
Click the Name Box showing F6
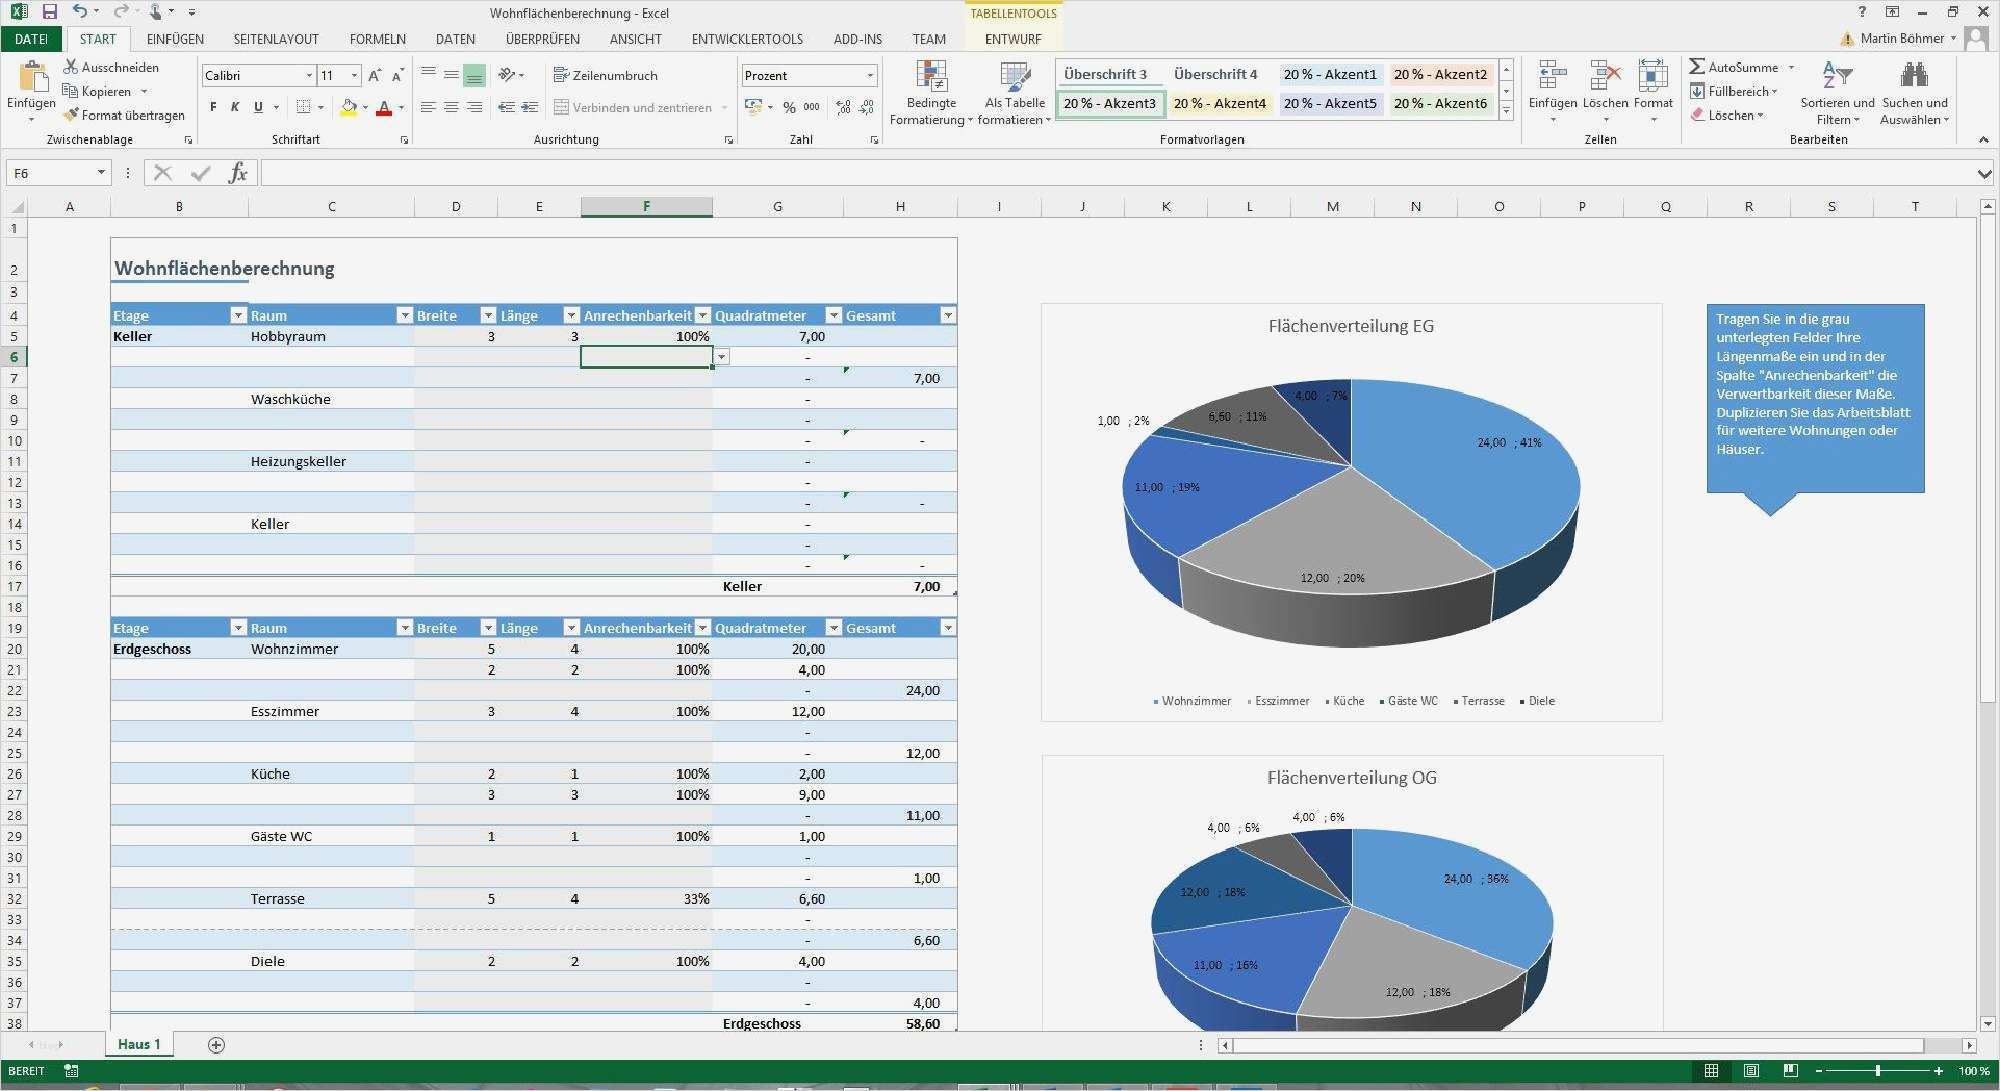[x=50, y=173]
